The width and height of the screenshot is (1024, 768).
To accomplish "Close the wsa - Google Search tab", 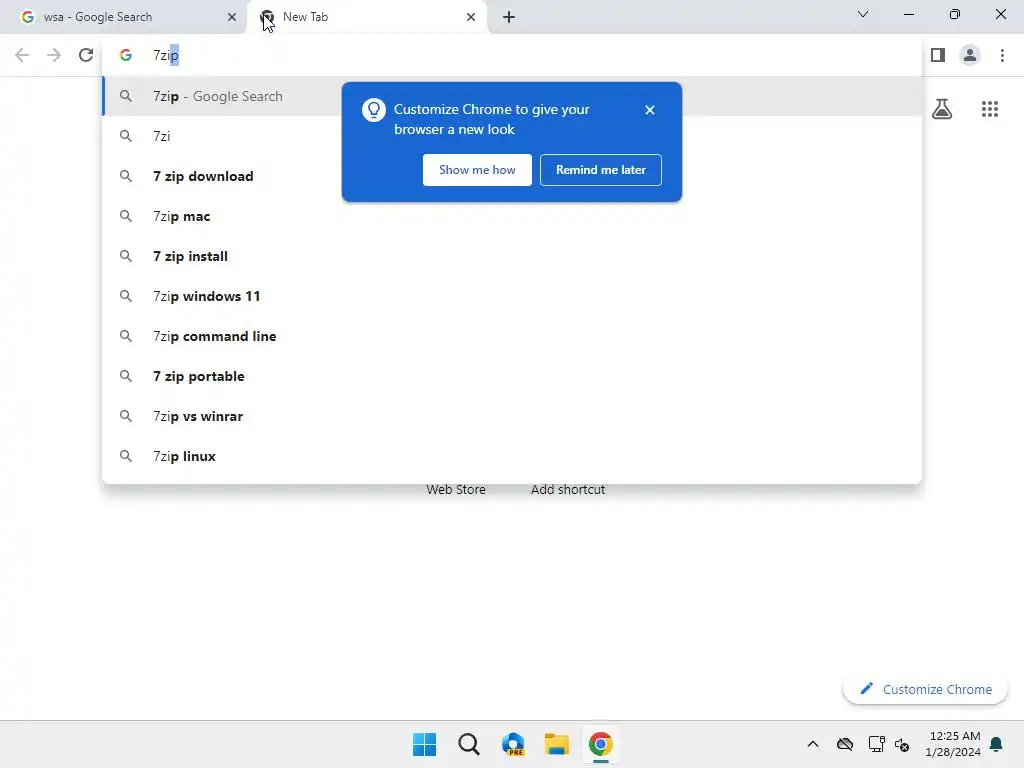I will [232, 17].
